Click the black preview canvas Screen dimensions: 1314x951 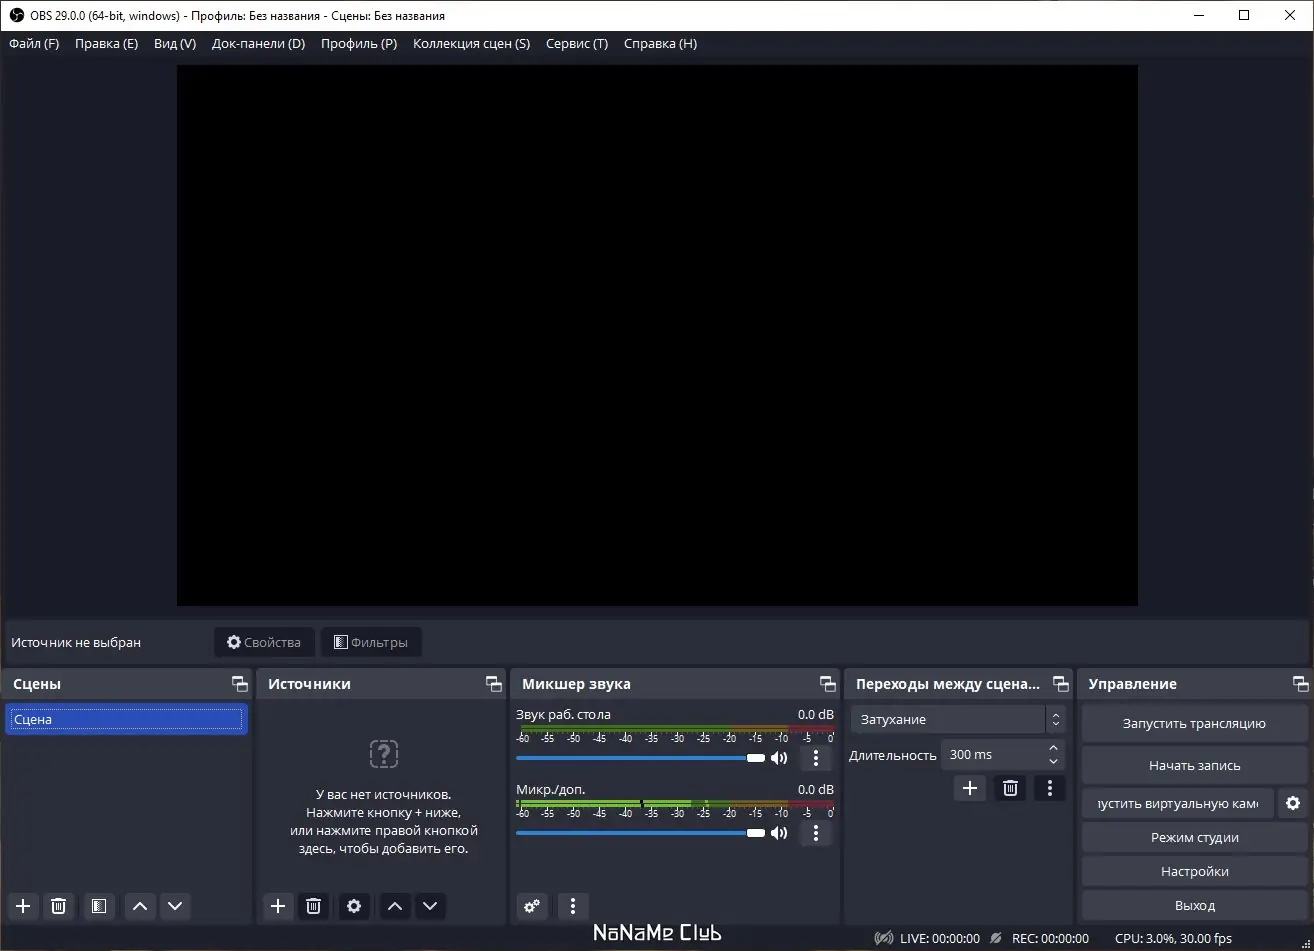(657, 335)
